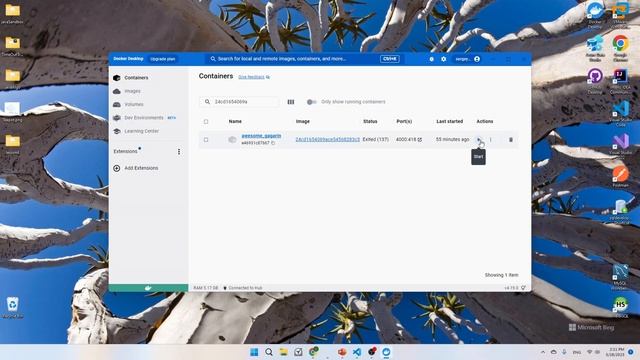
Task: Sort table by Image column
Action: (x=302, y=121)
